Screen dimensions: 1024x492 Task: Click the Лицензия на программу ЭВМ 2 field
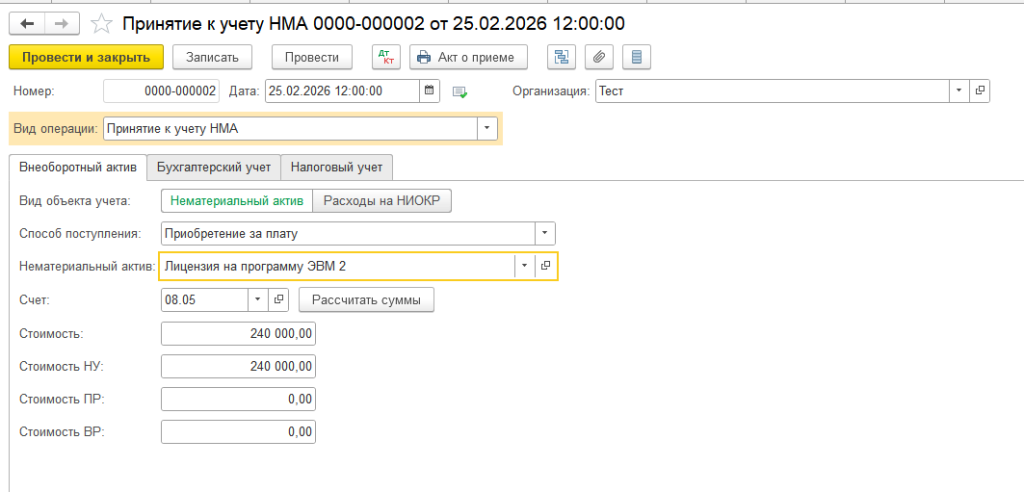tap(337, 266)
